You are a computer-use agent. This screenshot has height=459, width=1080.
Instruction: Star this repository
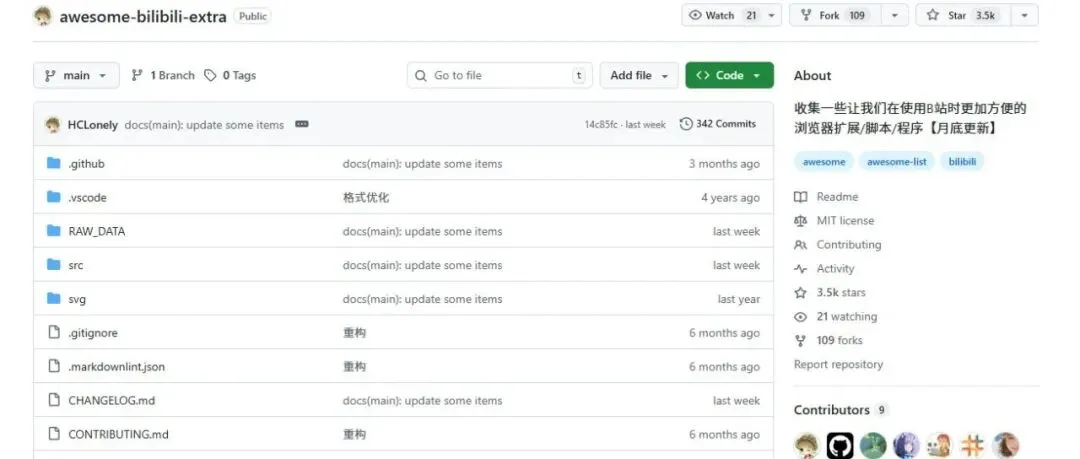click(964, 15)
